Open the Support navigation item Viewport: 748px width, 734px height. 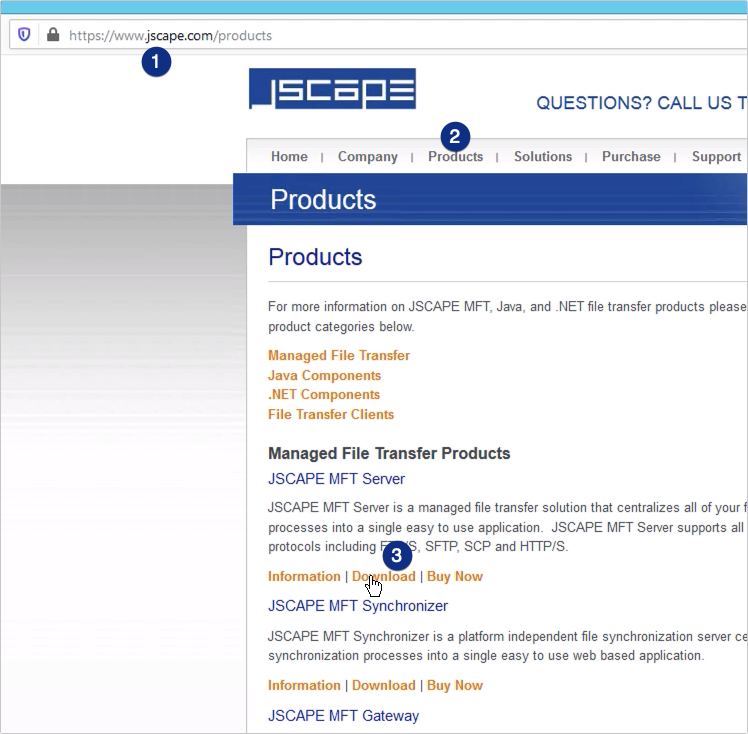(716, 157)
